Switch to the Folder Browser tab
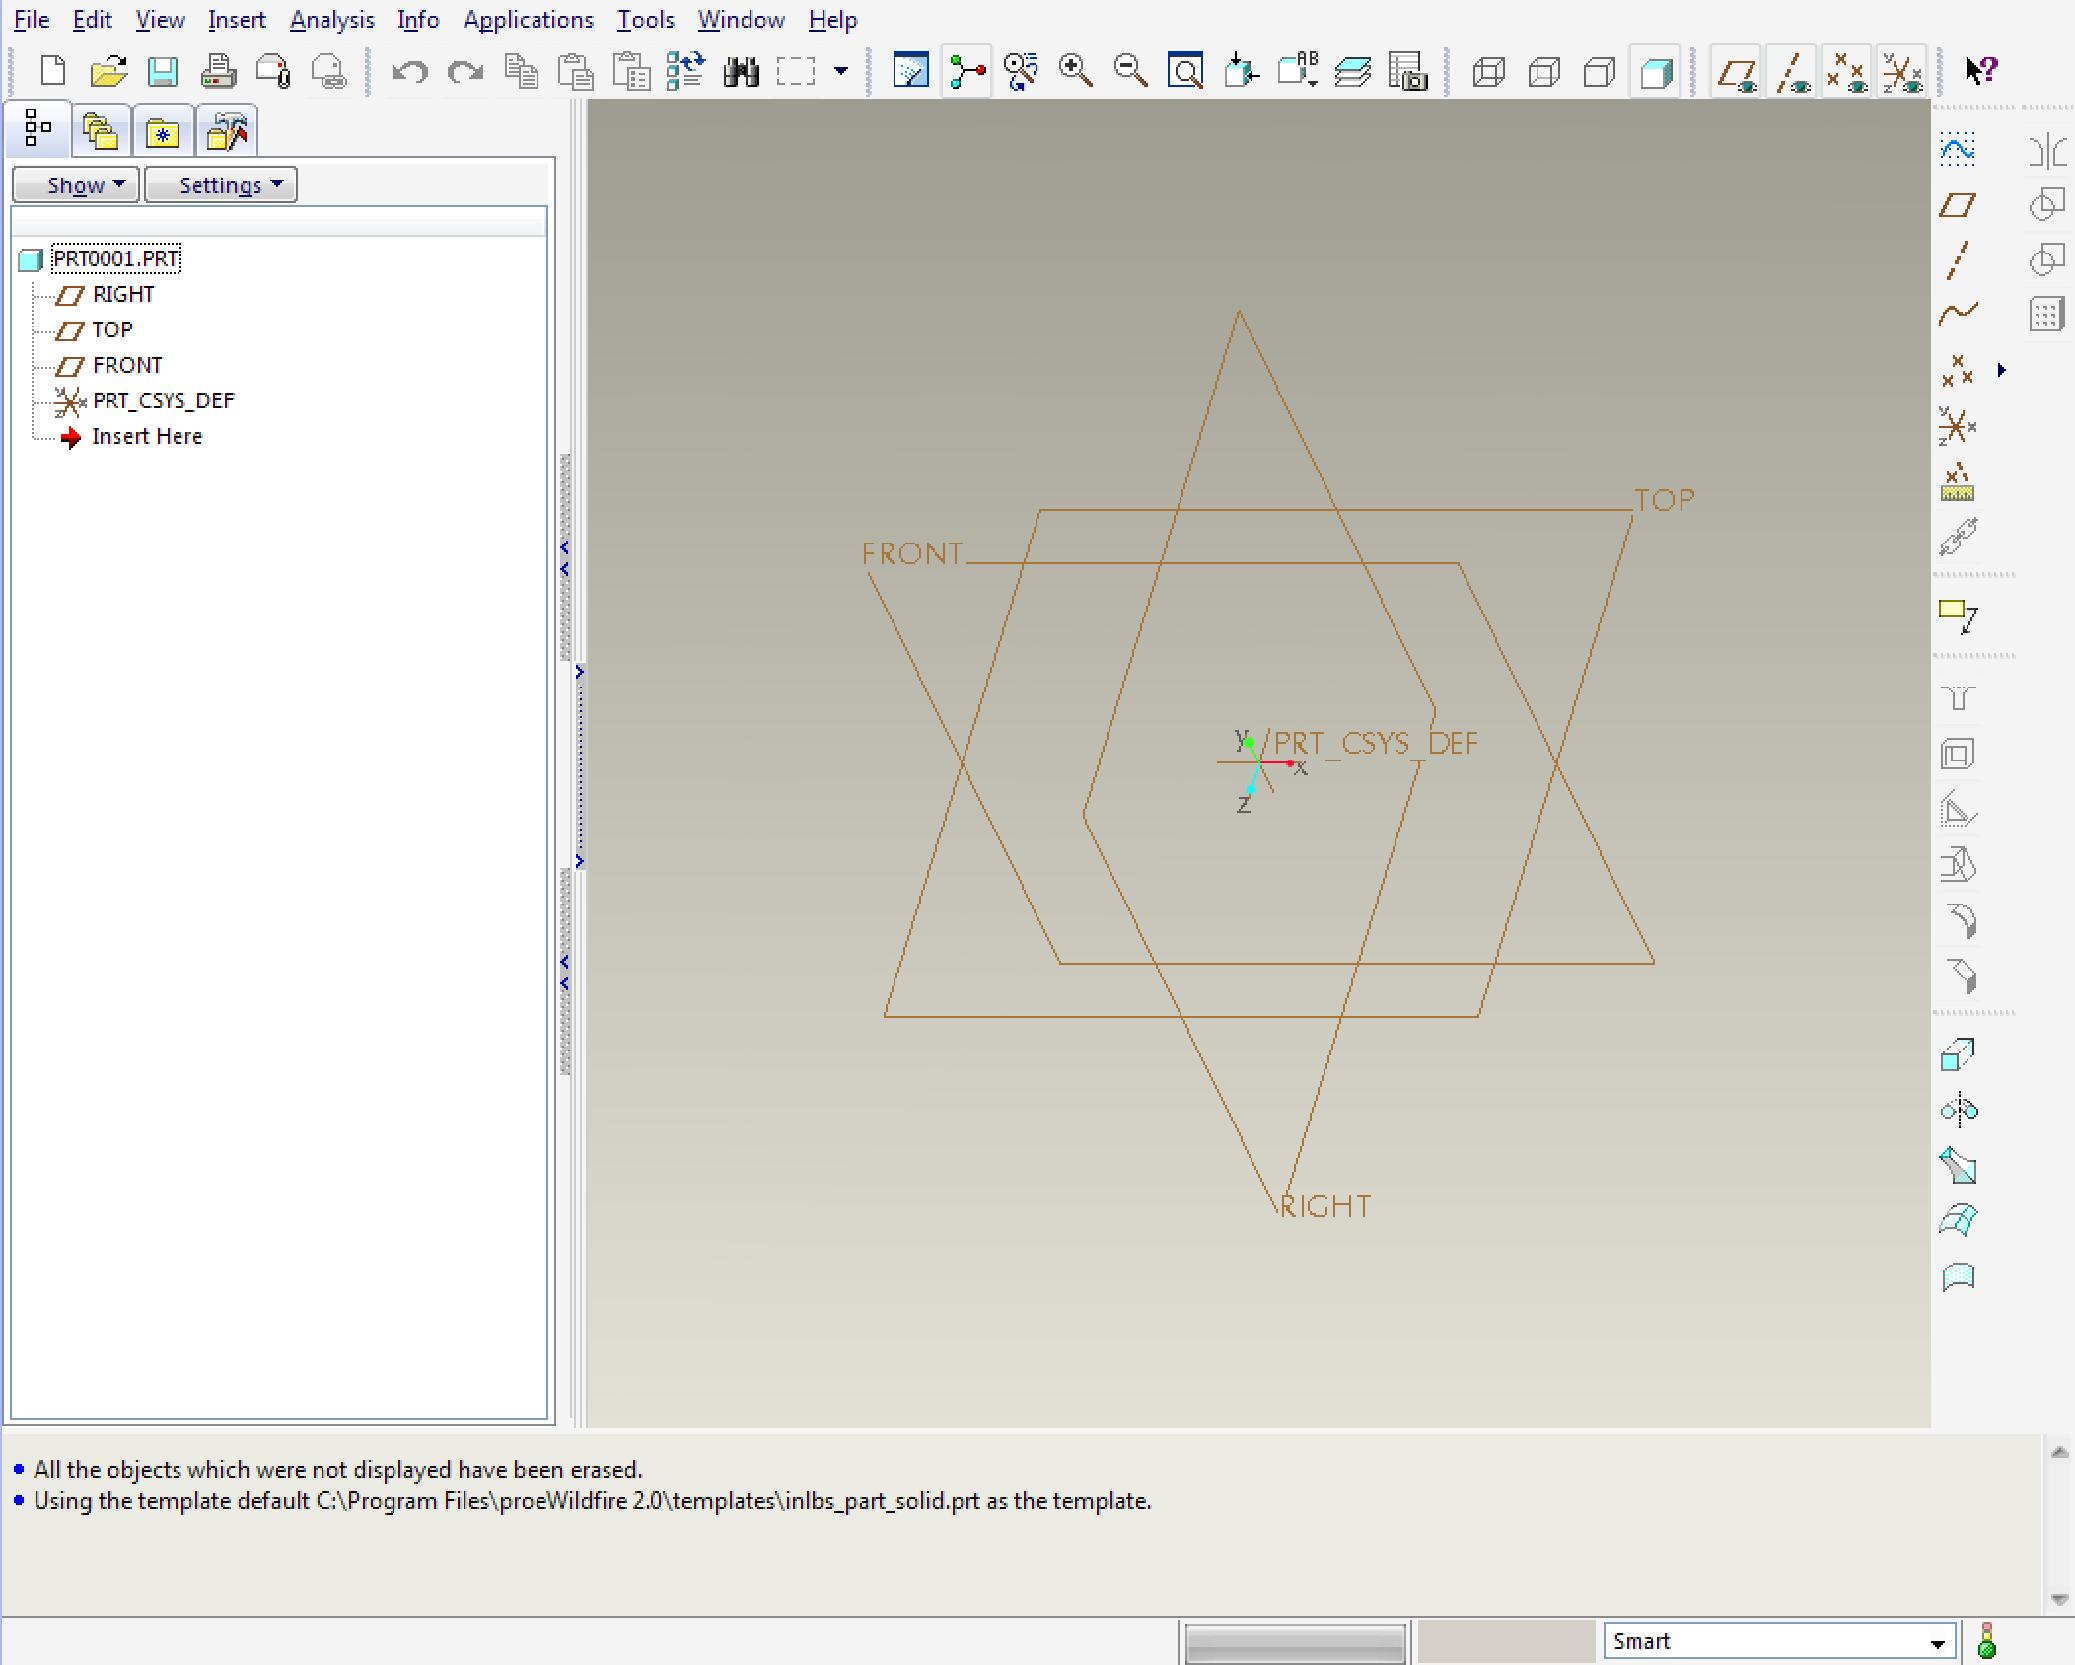The width and height of the screenshot is (2075, 1665). [x=101, y=131]
